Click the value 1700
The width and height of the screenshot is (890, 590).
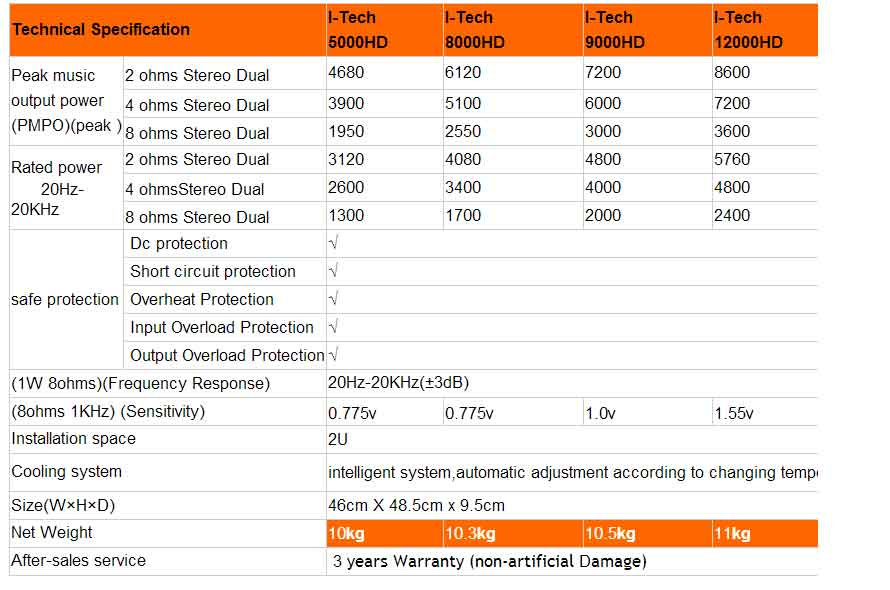coord(463,216)
